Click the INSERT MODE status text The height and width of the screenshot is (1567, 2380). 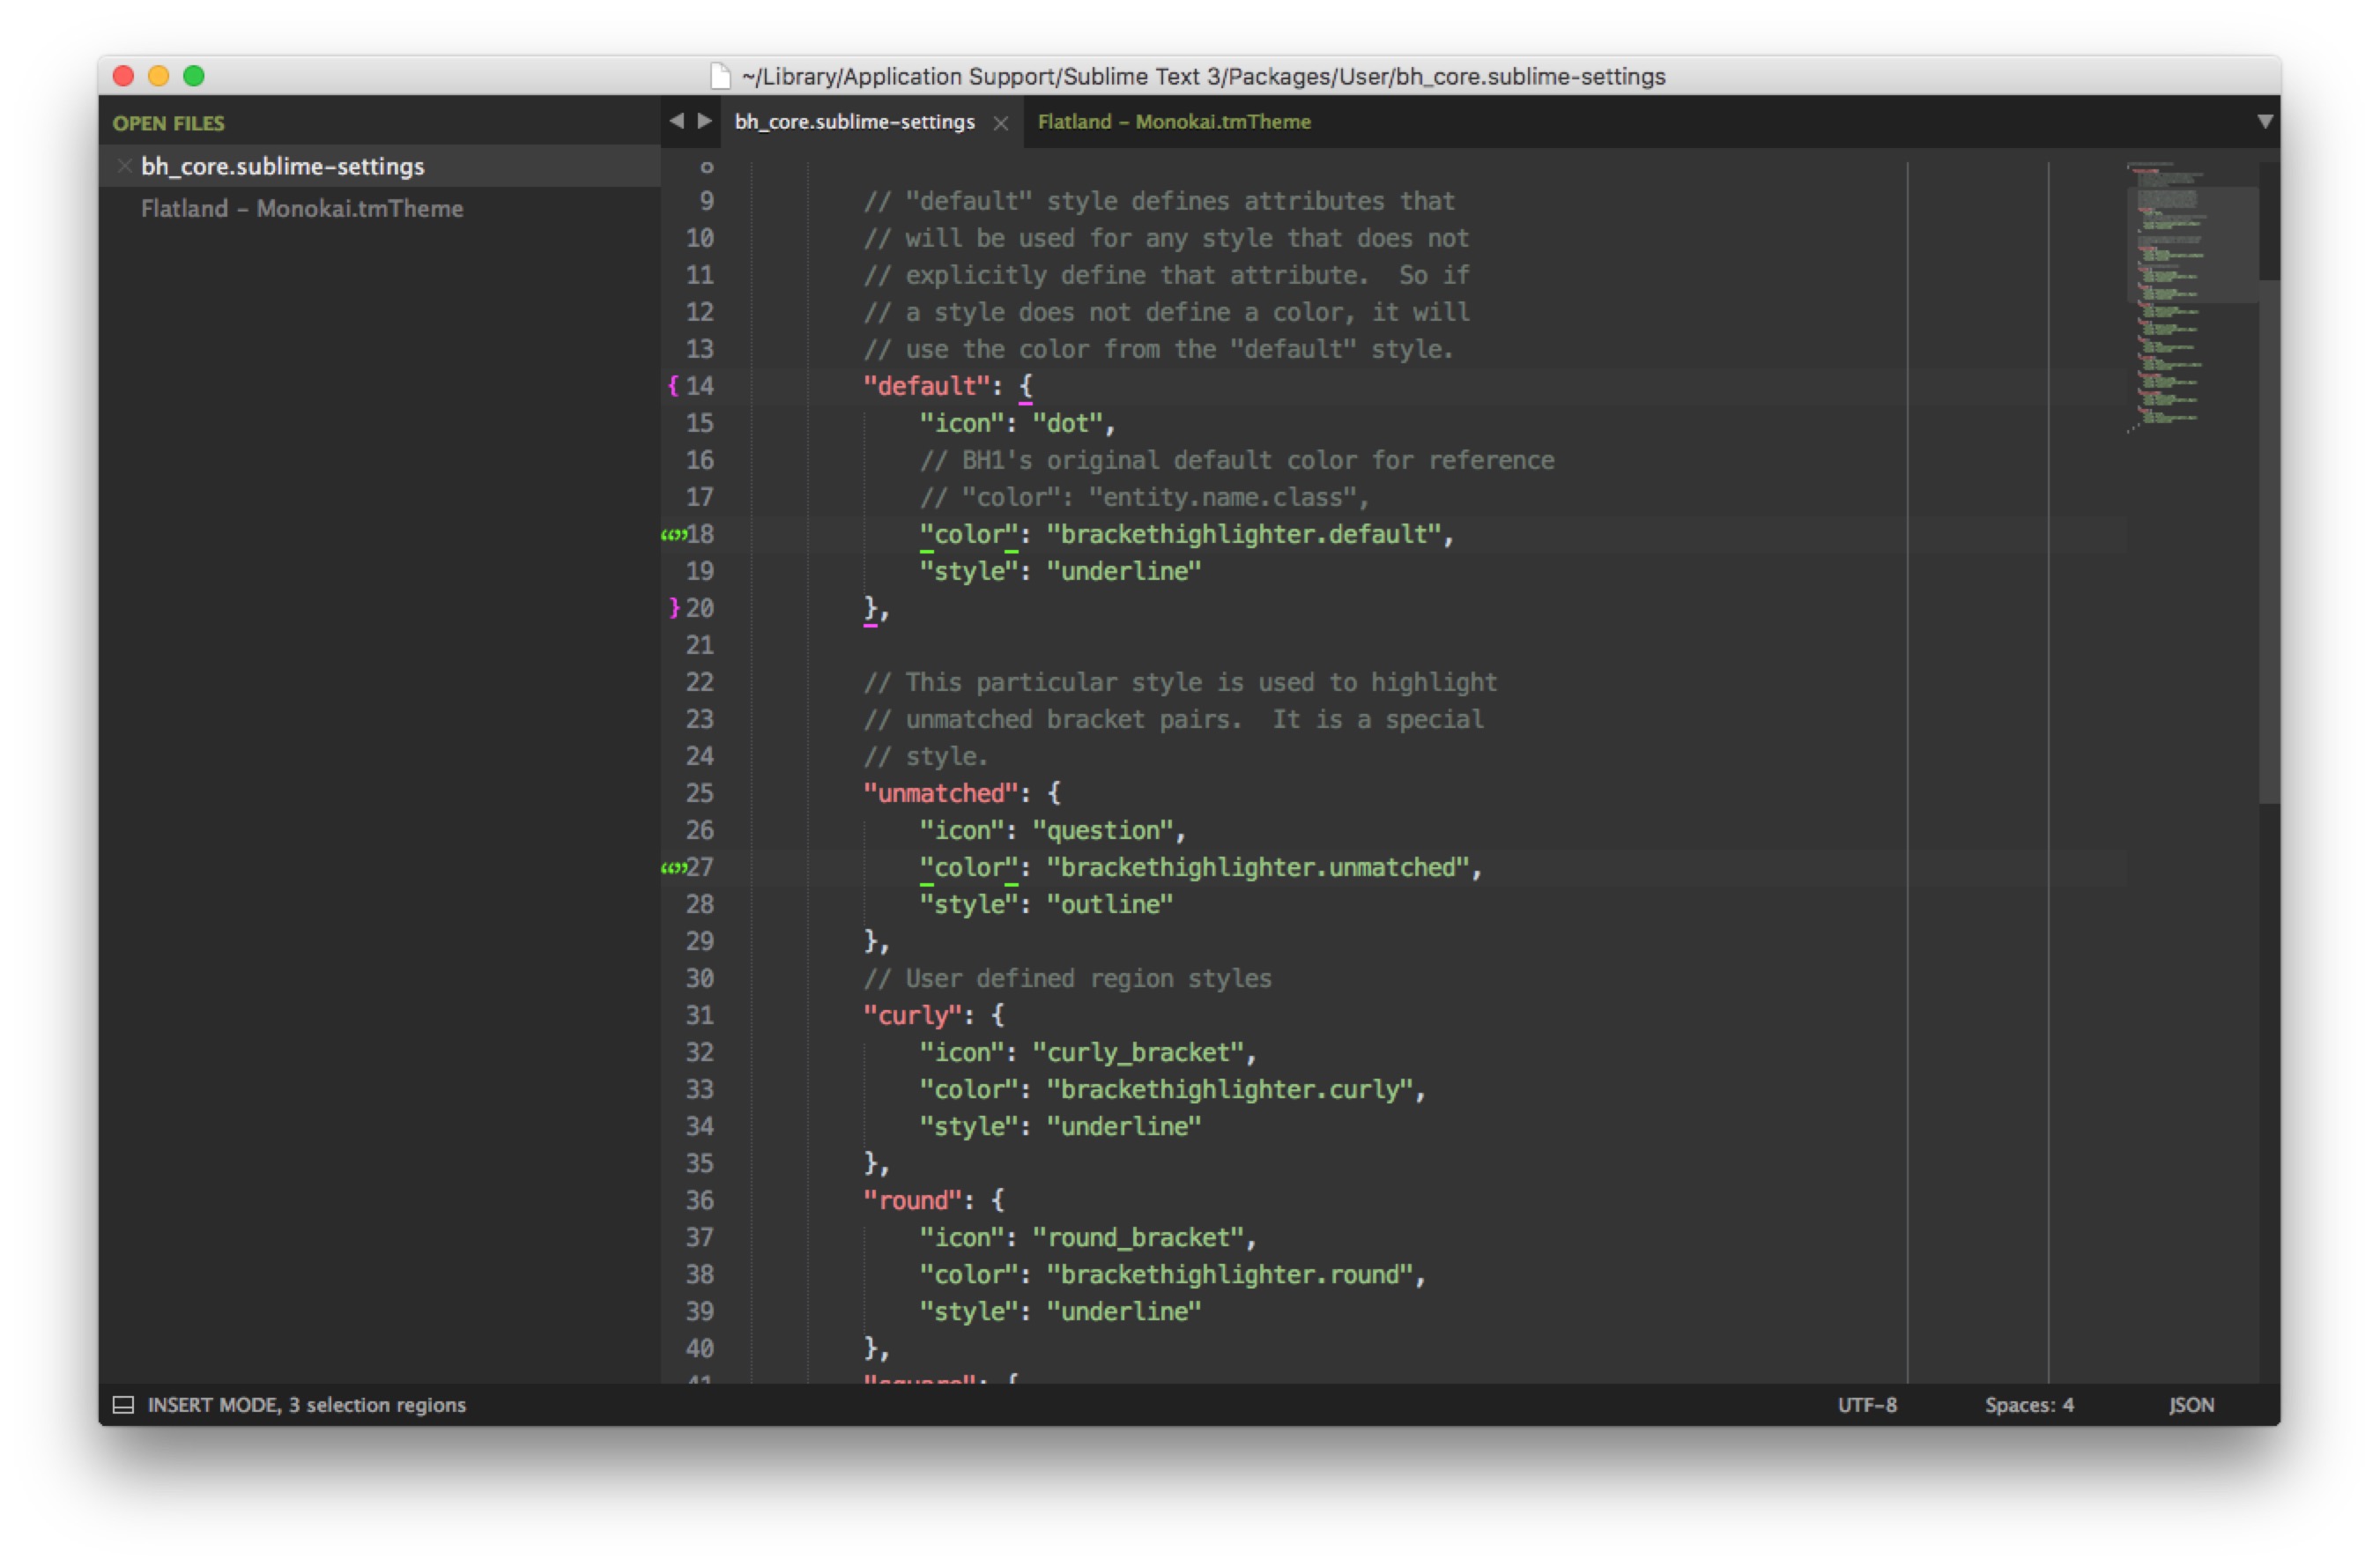[x=307, y=1404]
